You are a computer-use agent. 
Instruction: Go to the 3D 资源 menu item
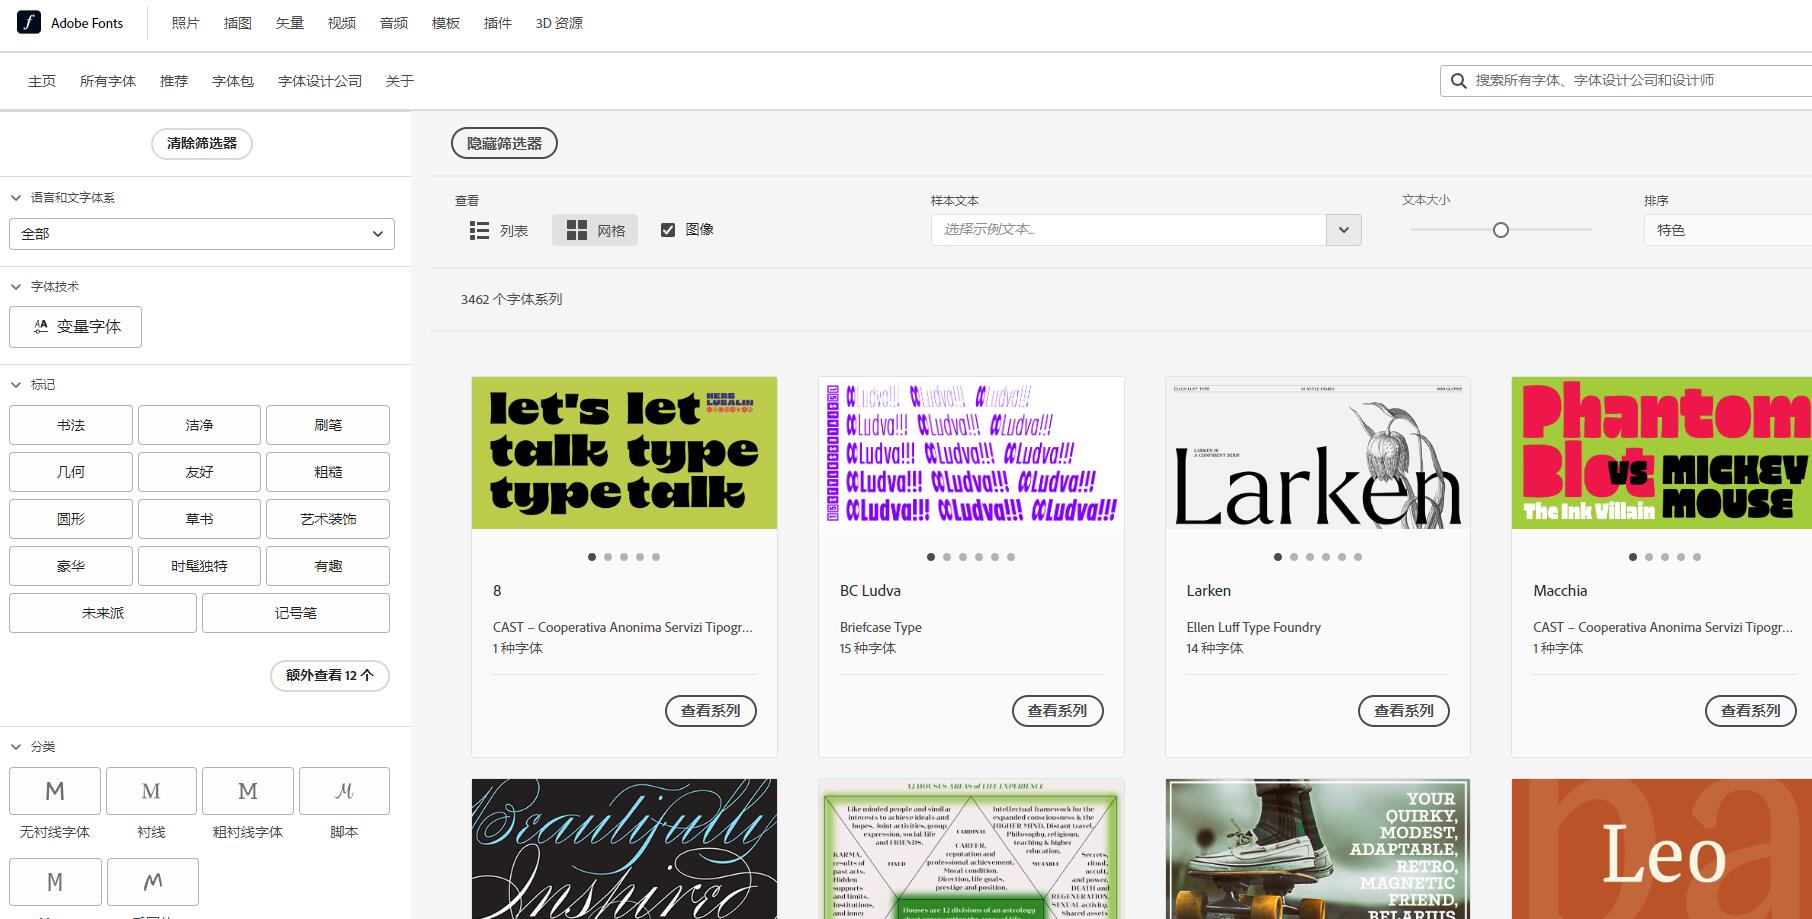pyautogui.click(x=559, y=23)
